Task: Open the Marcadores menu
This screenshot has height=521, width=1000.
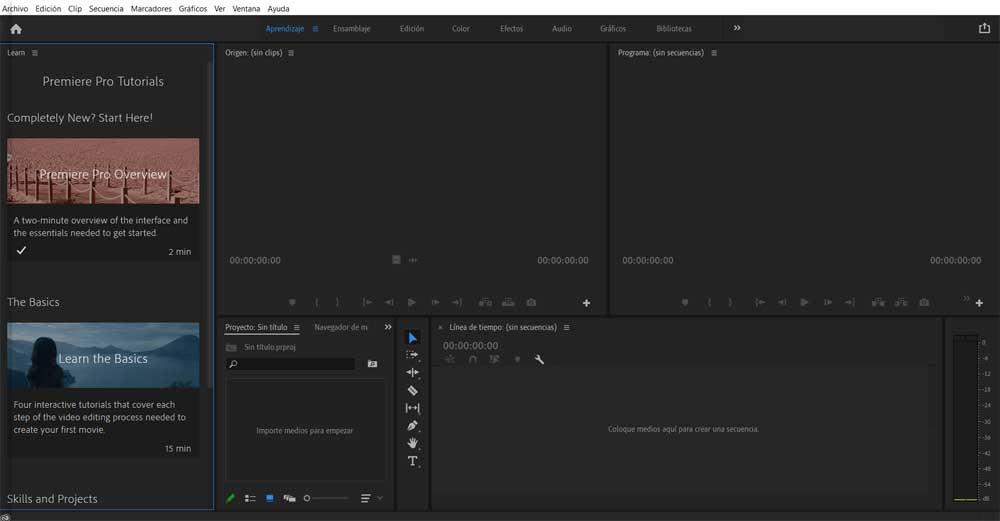Action: pyautogui.click(x=151, y=8)
